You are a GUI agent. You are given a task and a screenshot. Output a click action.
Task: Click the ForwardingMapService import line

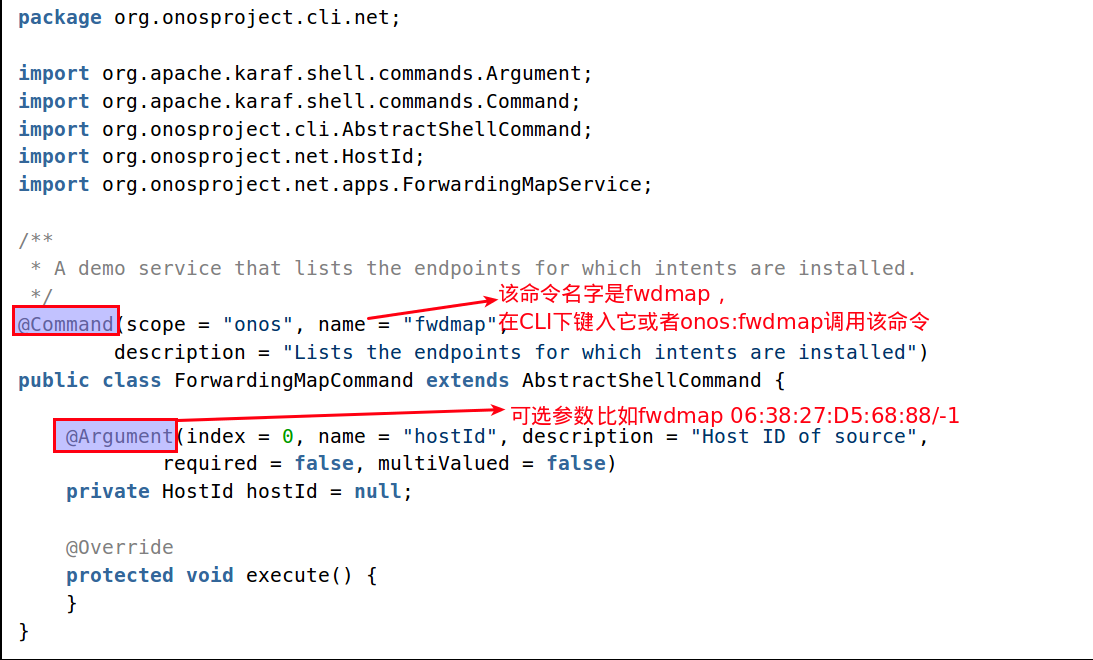coord(335,184)
